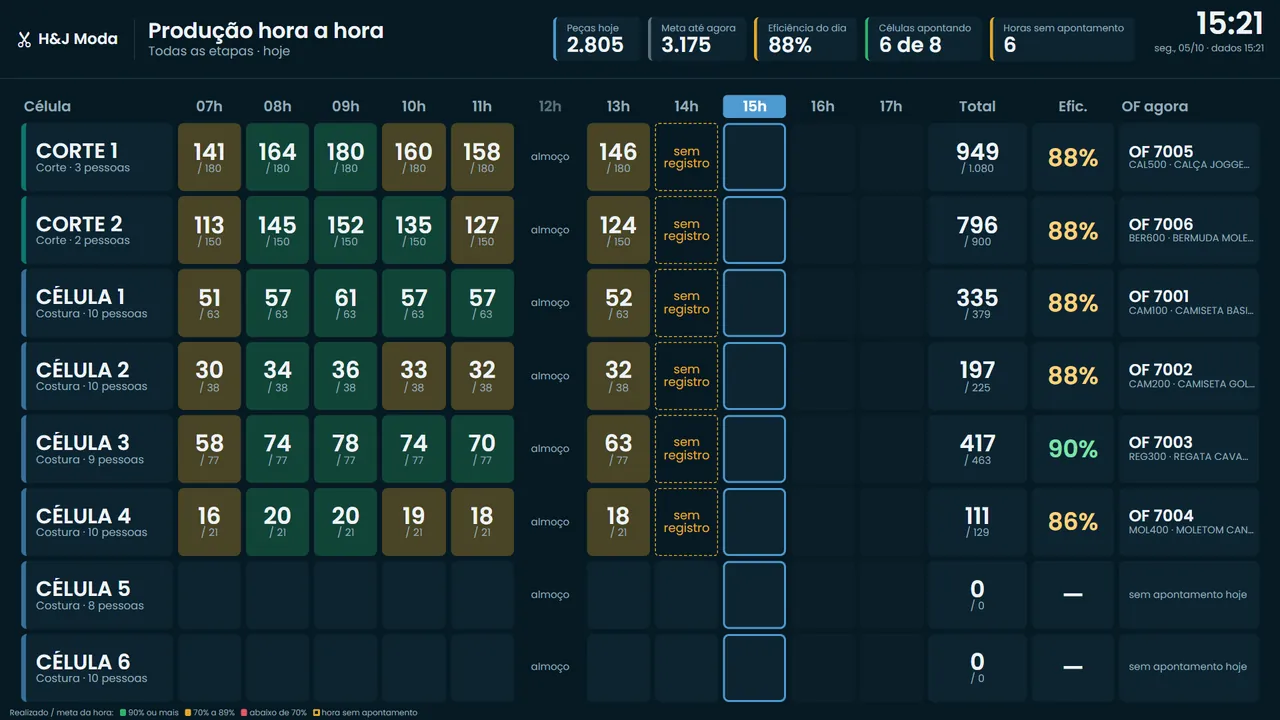Click CÉLULA 2's 10h cell showing 33
Screen dimensions: 1280x720
(414, 376)
